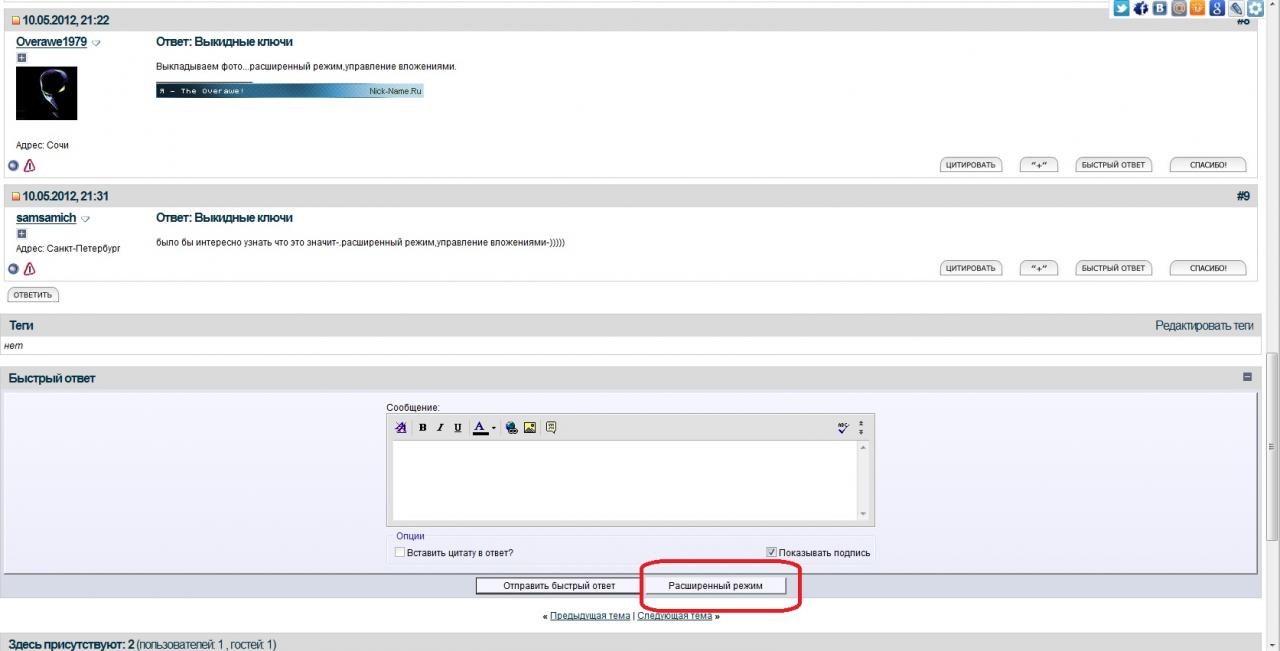Enable 'Вставить цитату в ответ?' checkbox
Viewport: 1280px width, 651px height.
[x=400, y=552]
